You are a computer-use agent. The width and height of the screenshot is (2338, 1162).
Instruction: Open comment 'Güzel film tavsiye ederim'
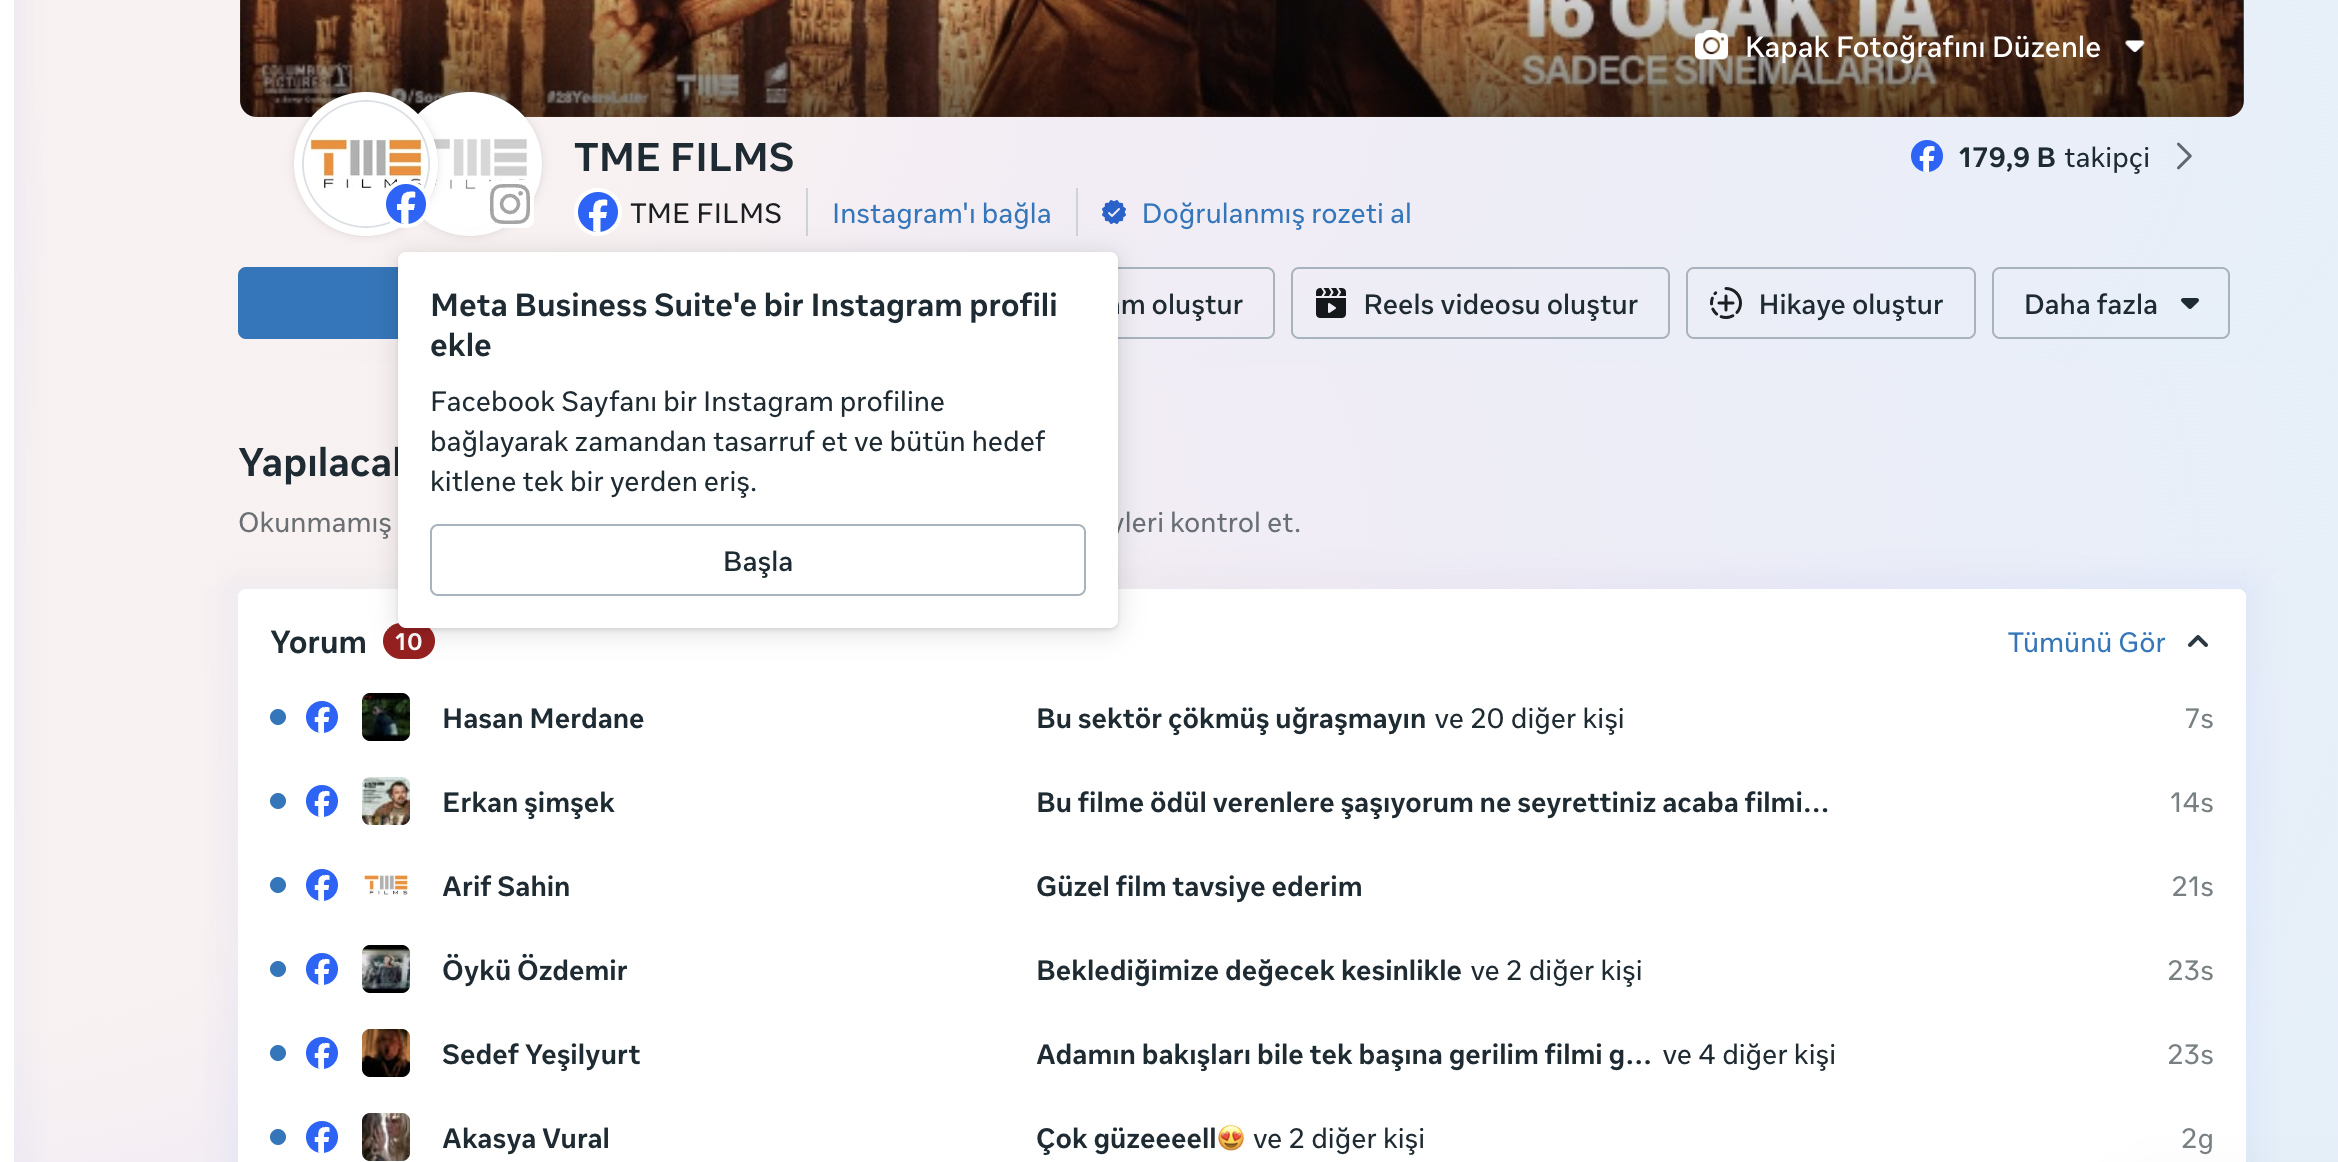coord(1199,886)
